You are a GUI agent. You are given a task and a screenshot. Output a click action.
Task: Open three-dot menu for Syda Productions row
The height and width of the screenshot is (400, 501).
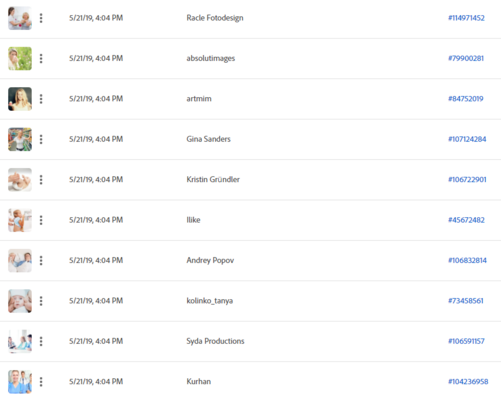(x=41, y=341)
